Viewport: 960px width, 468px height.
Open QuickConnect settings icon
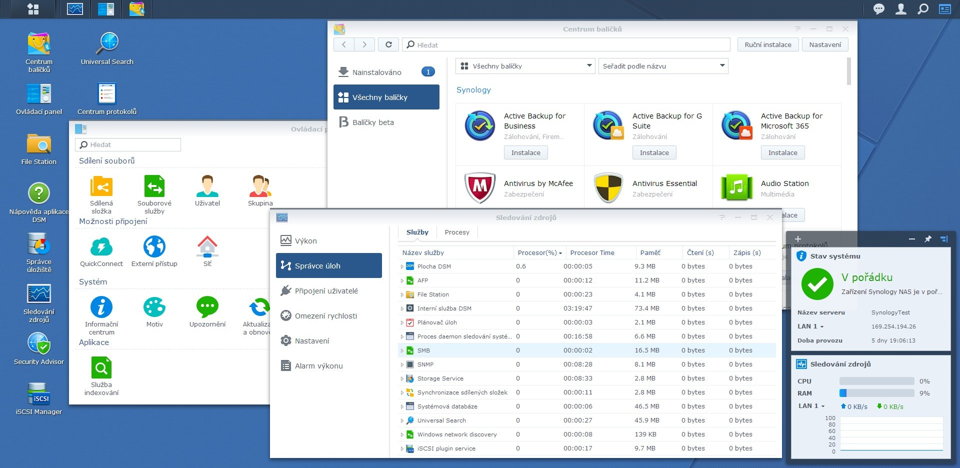(101, 246)
